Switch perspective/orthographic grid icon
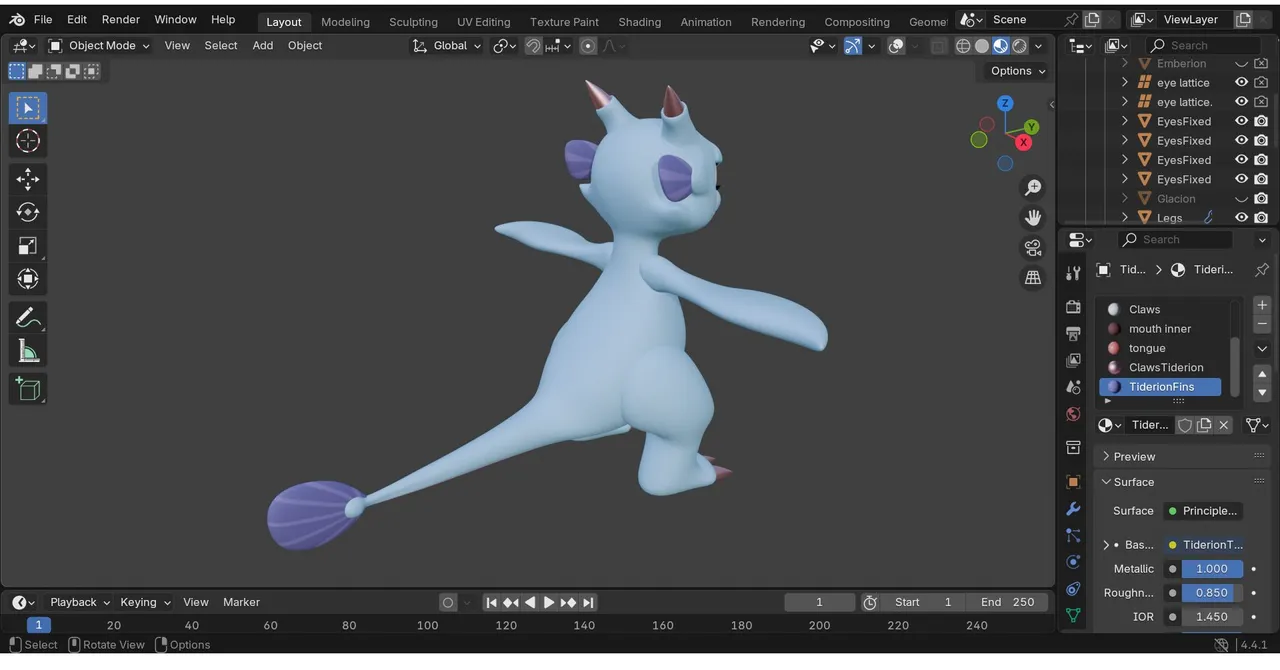Screen dimensions: 1280x670 pyautogui.click(x=1033, y=277)
